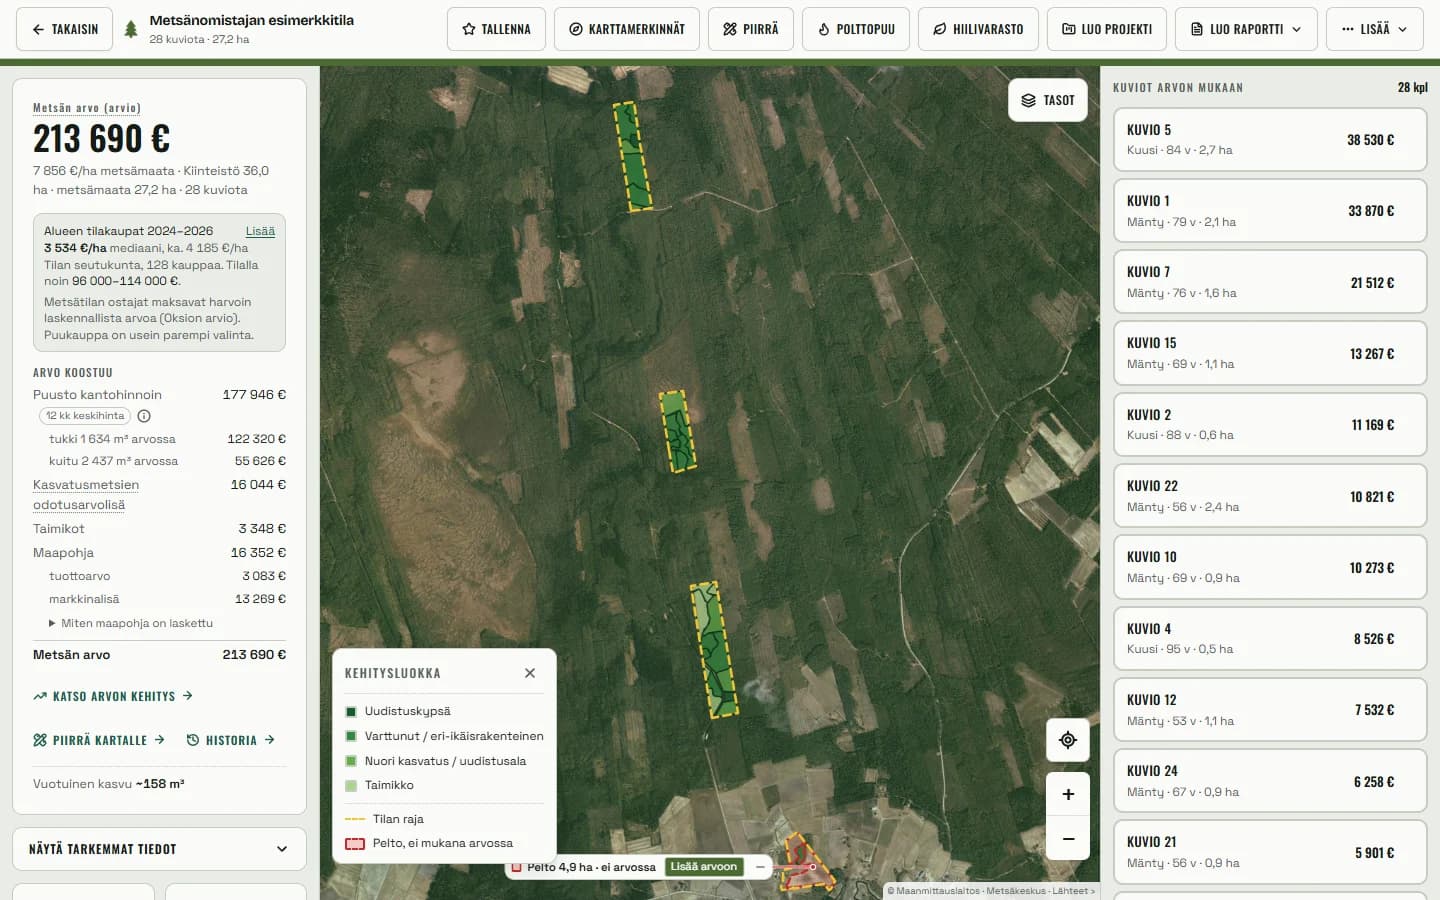Click the Uudistuskypsä legend color swatch
Image resolution: width=1440 pixels, height=900 pixels.
click(x=351, y=712)
